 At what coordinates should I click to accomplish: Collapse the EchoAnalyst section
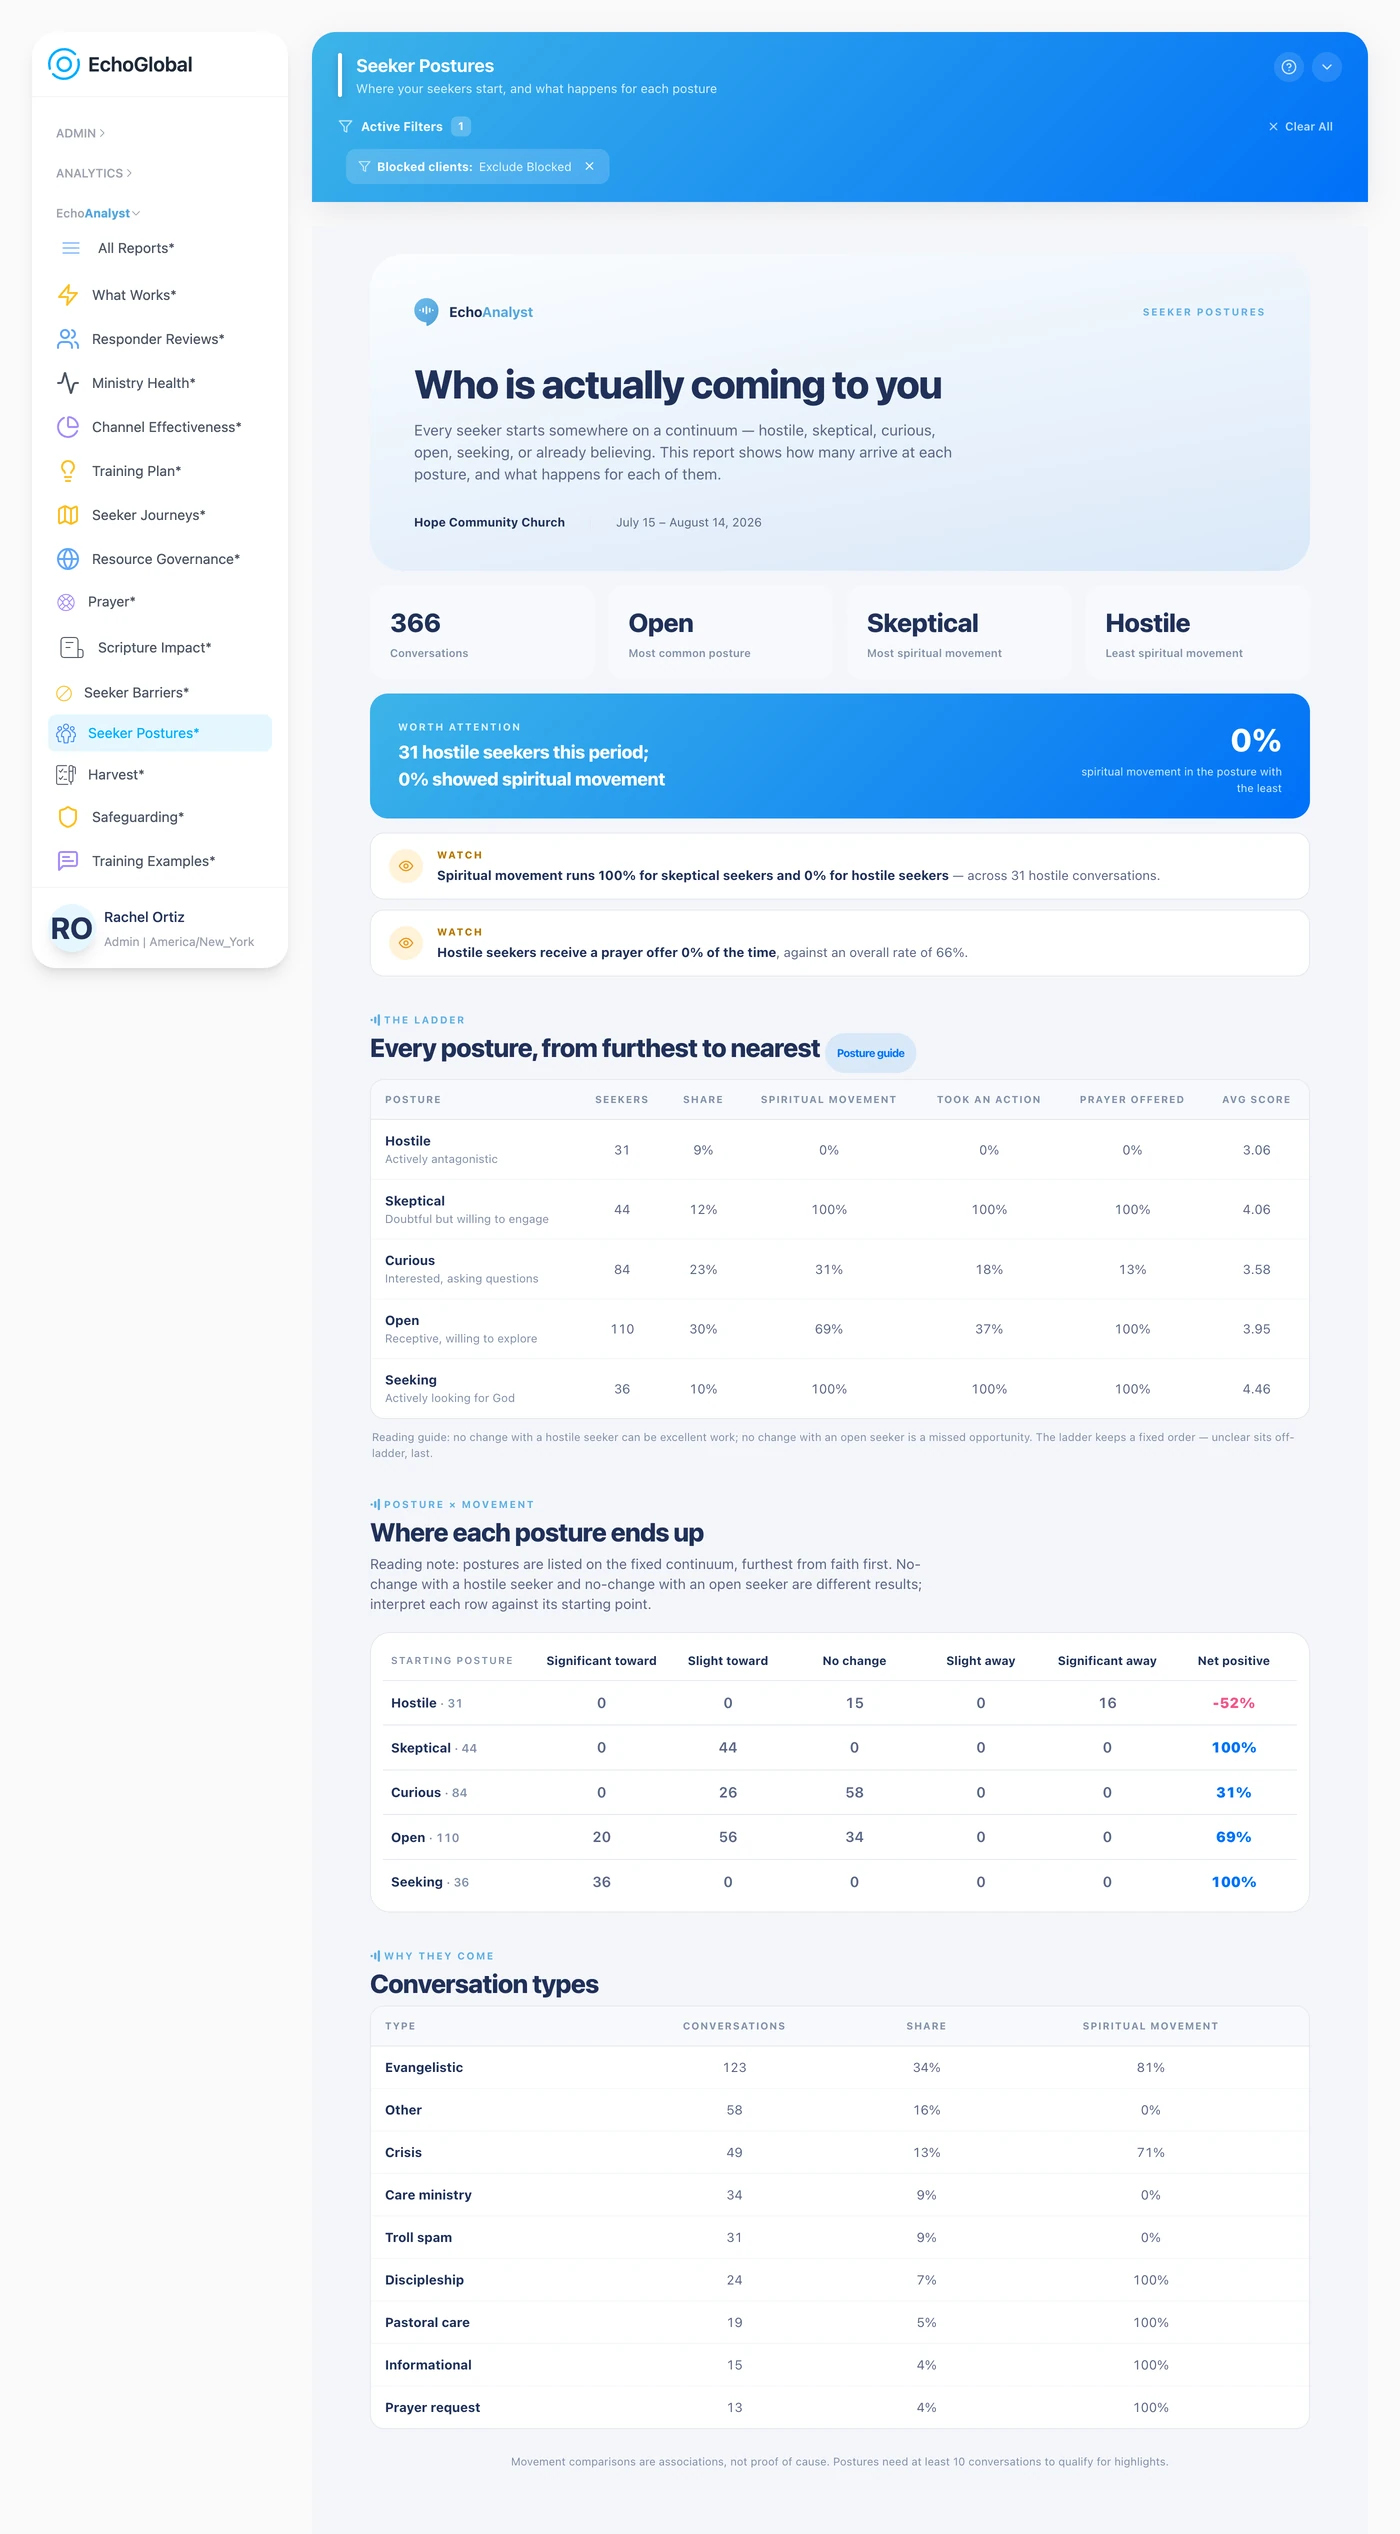pos(98,213)
